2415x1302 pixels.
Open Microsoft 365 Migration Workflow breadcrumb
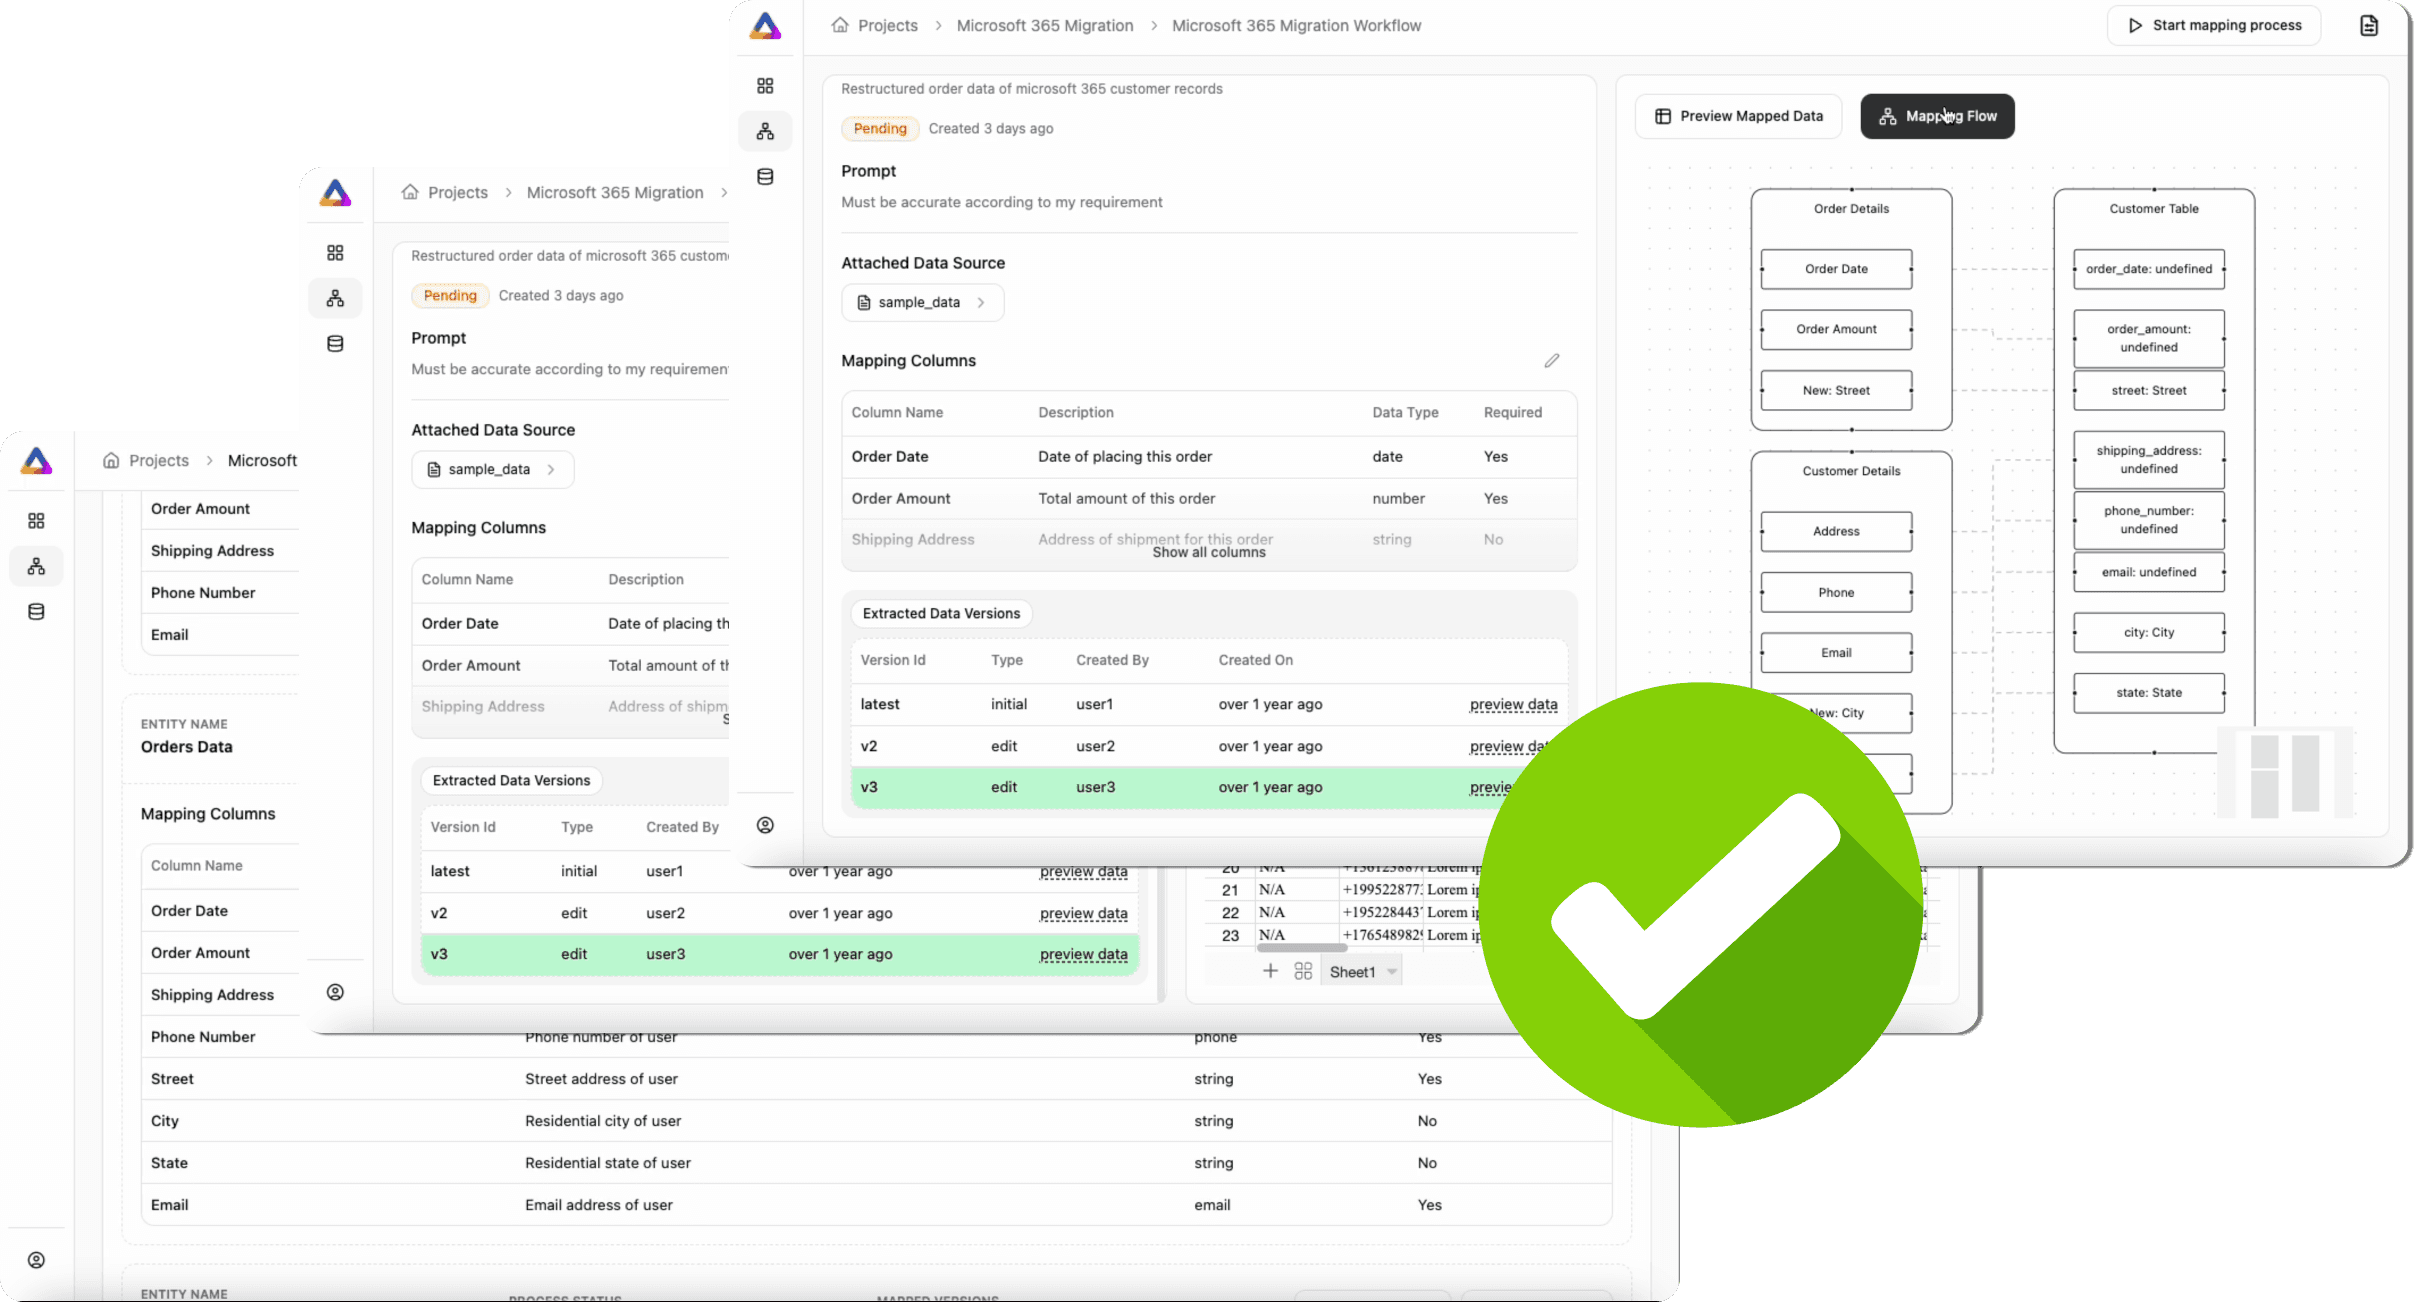point(1296,25)
